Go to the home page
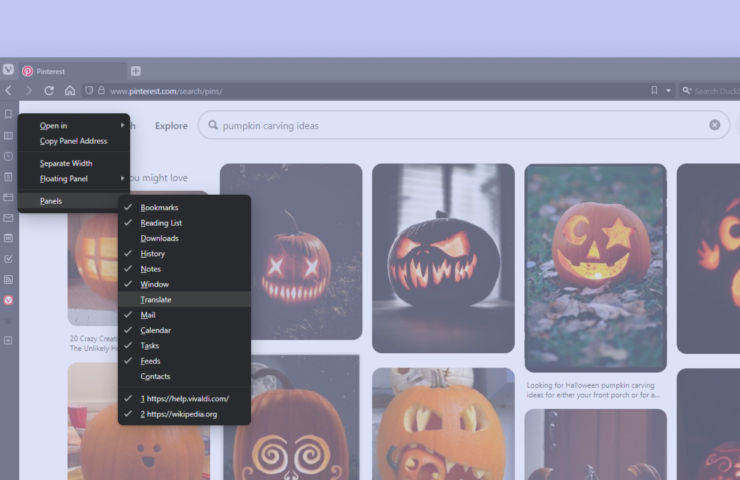The height and width of the screenshot is (480, 740). [x=70, y=91]
